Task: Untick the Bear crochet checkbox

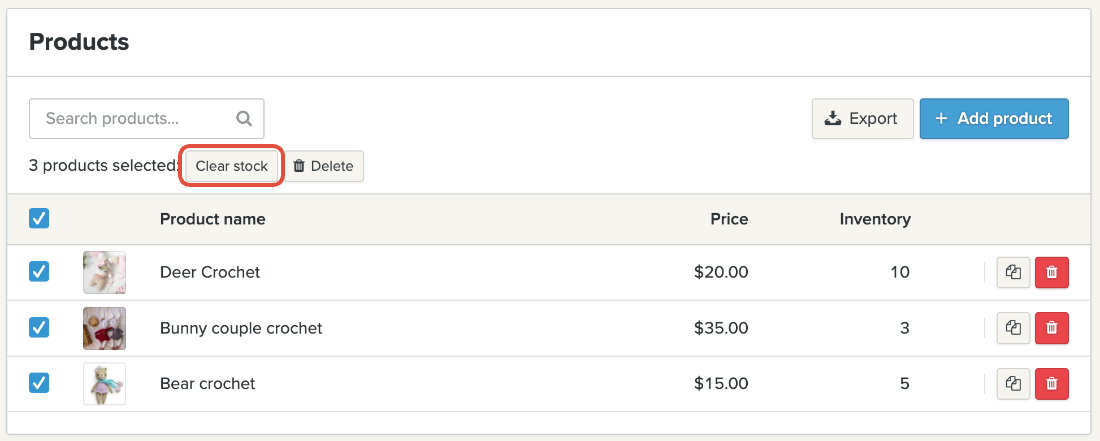Action: tap(39, 383)
